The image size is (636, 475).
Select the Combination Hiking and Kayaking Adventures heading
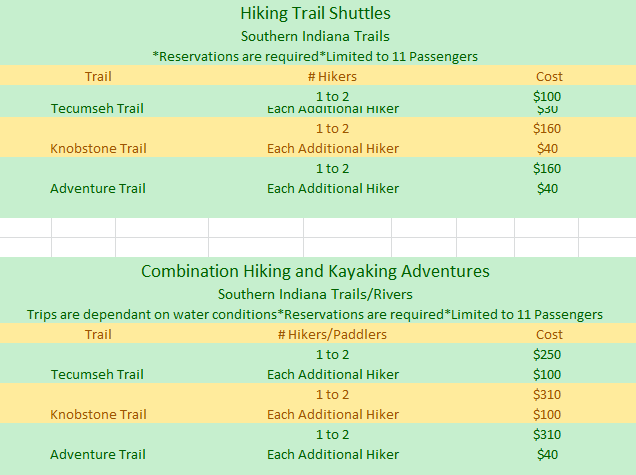315,271
